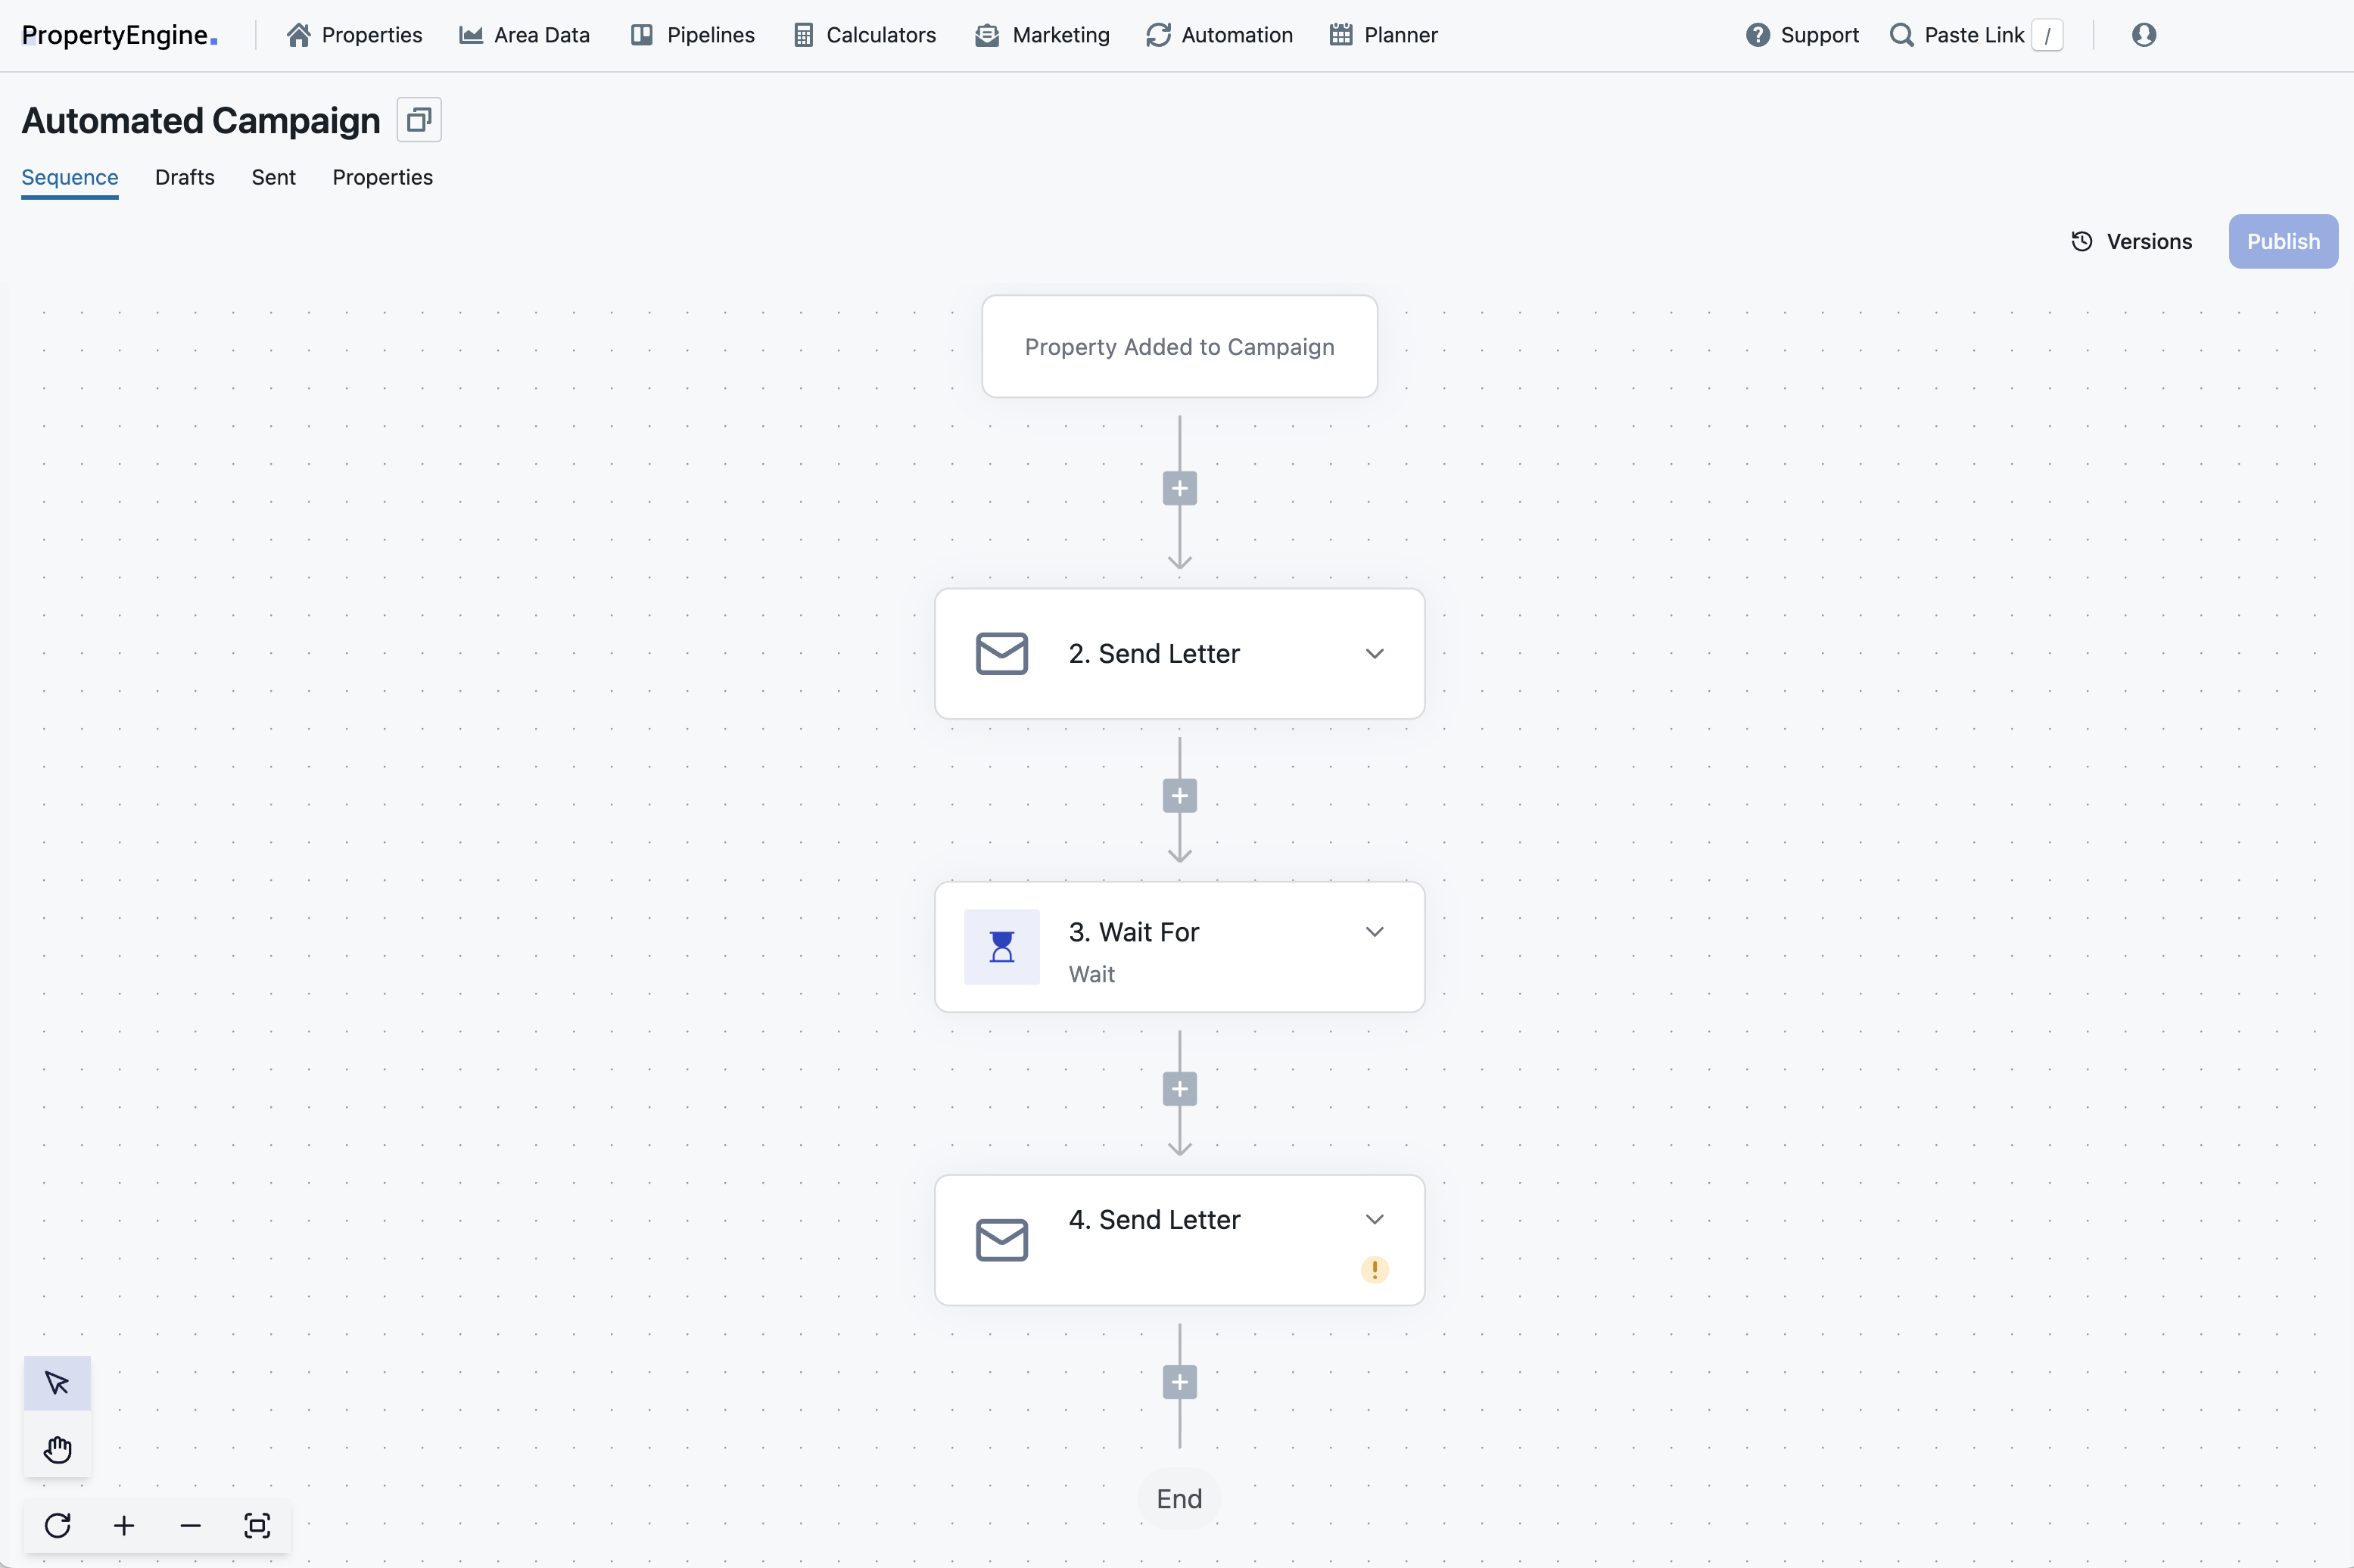Image resolution: width=2354 pixels, height=1568 pixels.
Task: Zoom in using the plus icon
Action: tap(123, 1525)
